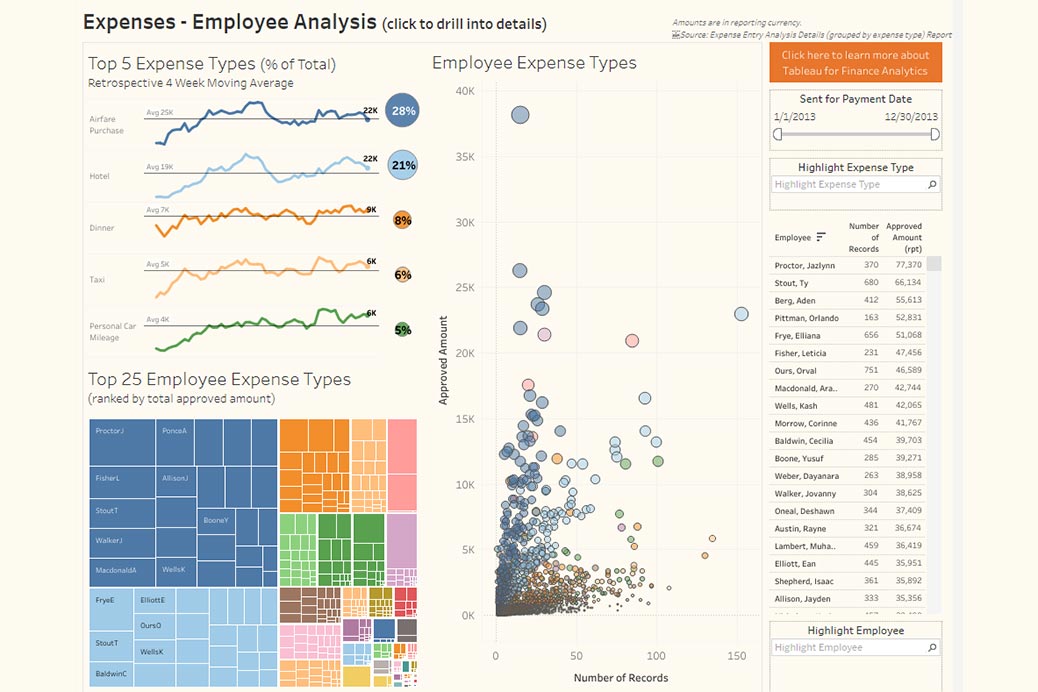Grab the right date slider handle at 12/30/2013
1038x692 pixels.
[935, 134]
